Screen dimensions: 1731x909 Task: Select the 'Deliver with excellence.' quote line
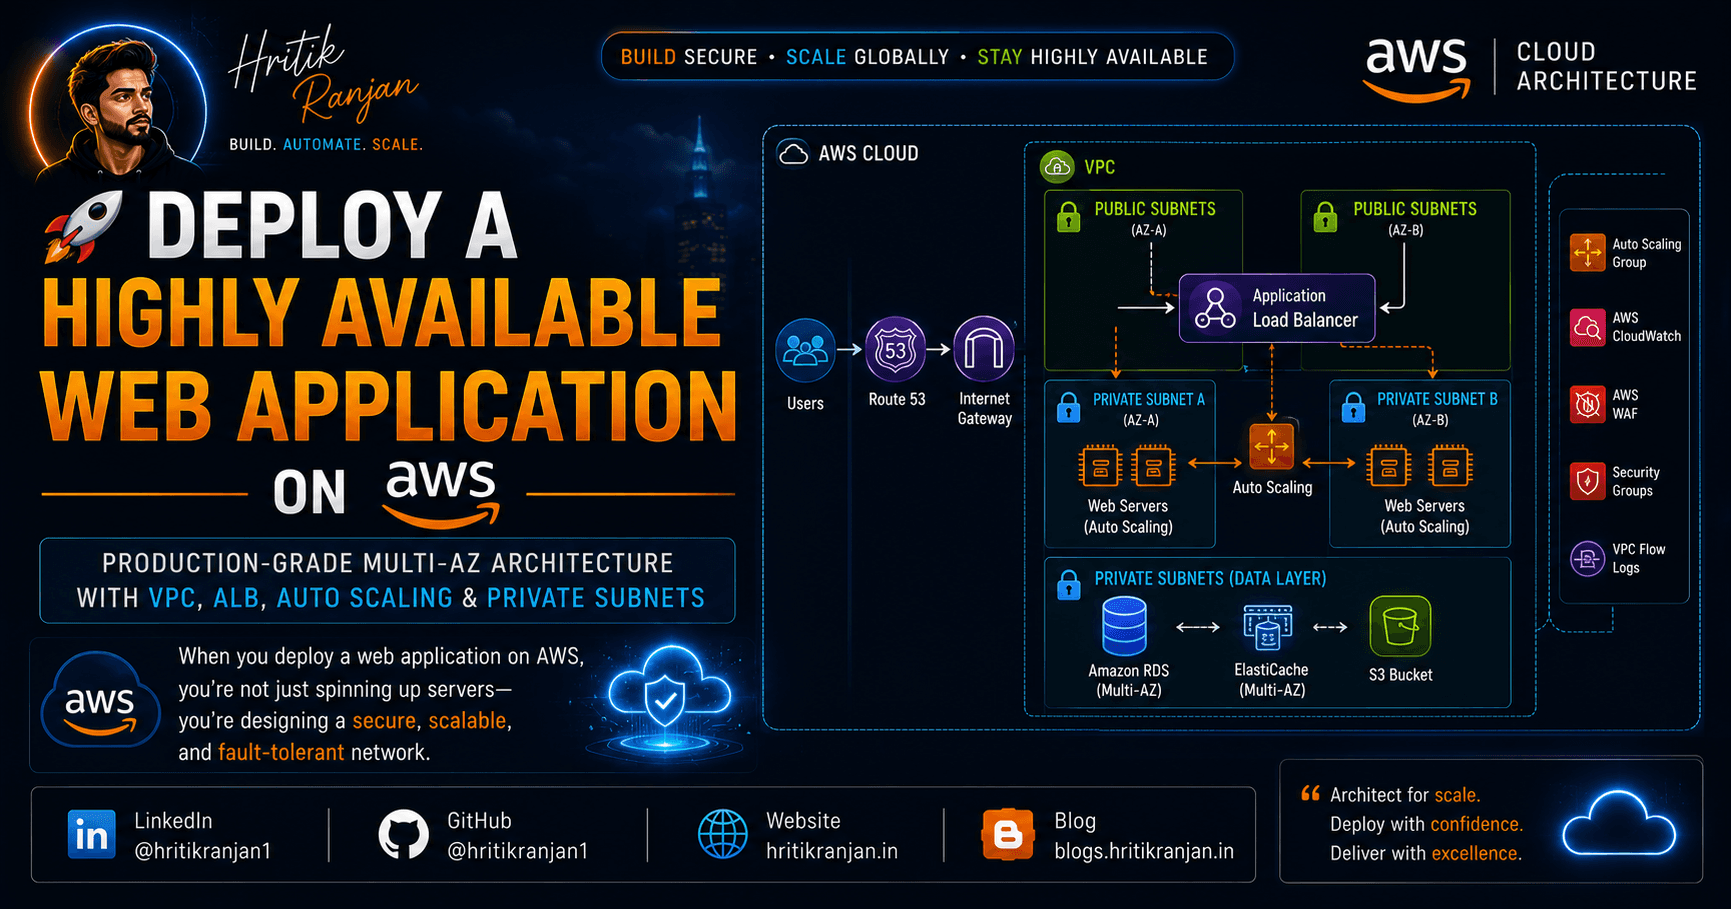pyautogui.click(x=1426, y=853)
